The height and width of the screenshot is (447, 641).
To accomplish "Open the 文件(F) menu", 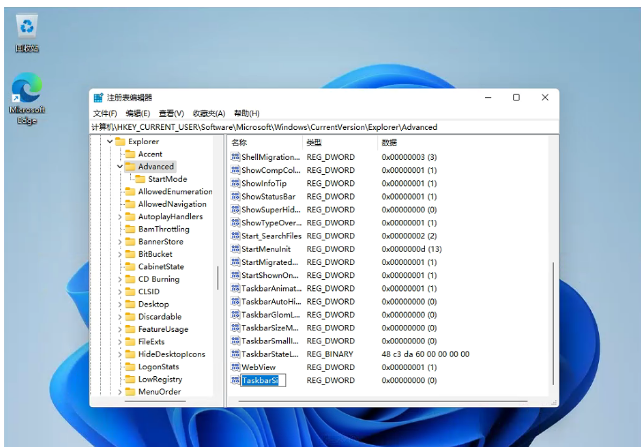I will click(105, 113).
